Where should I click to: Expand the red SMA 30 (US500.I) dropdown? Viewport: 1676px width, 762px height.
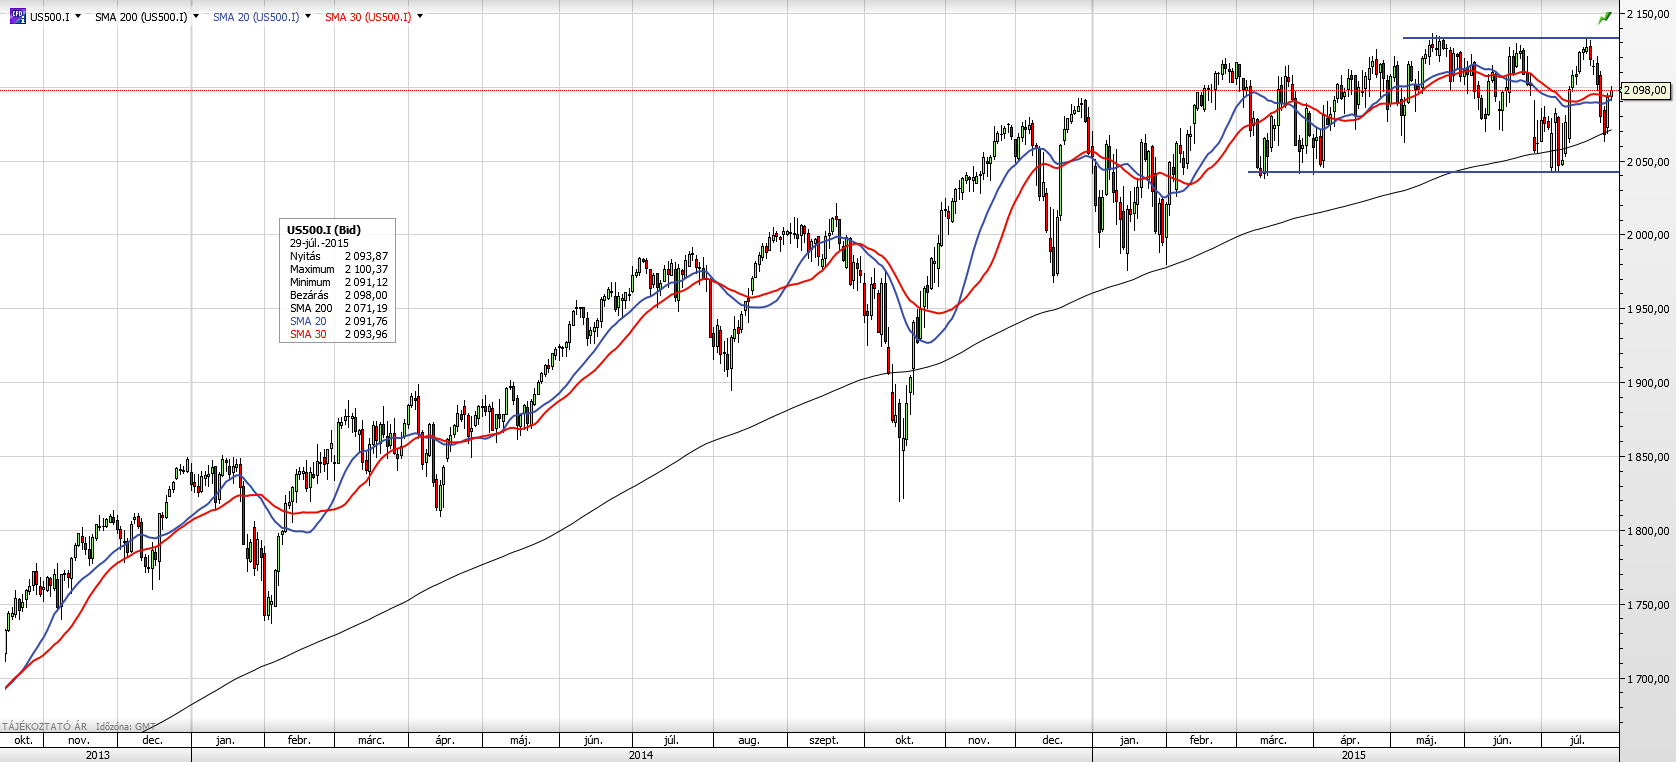[x=420, y=16]
